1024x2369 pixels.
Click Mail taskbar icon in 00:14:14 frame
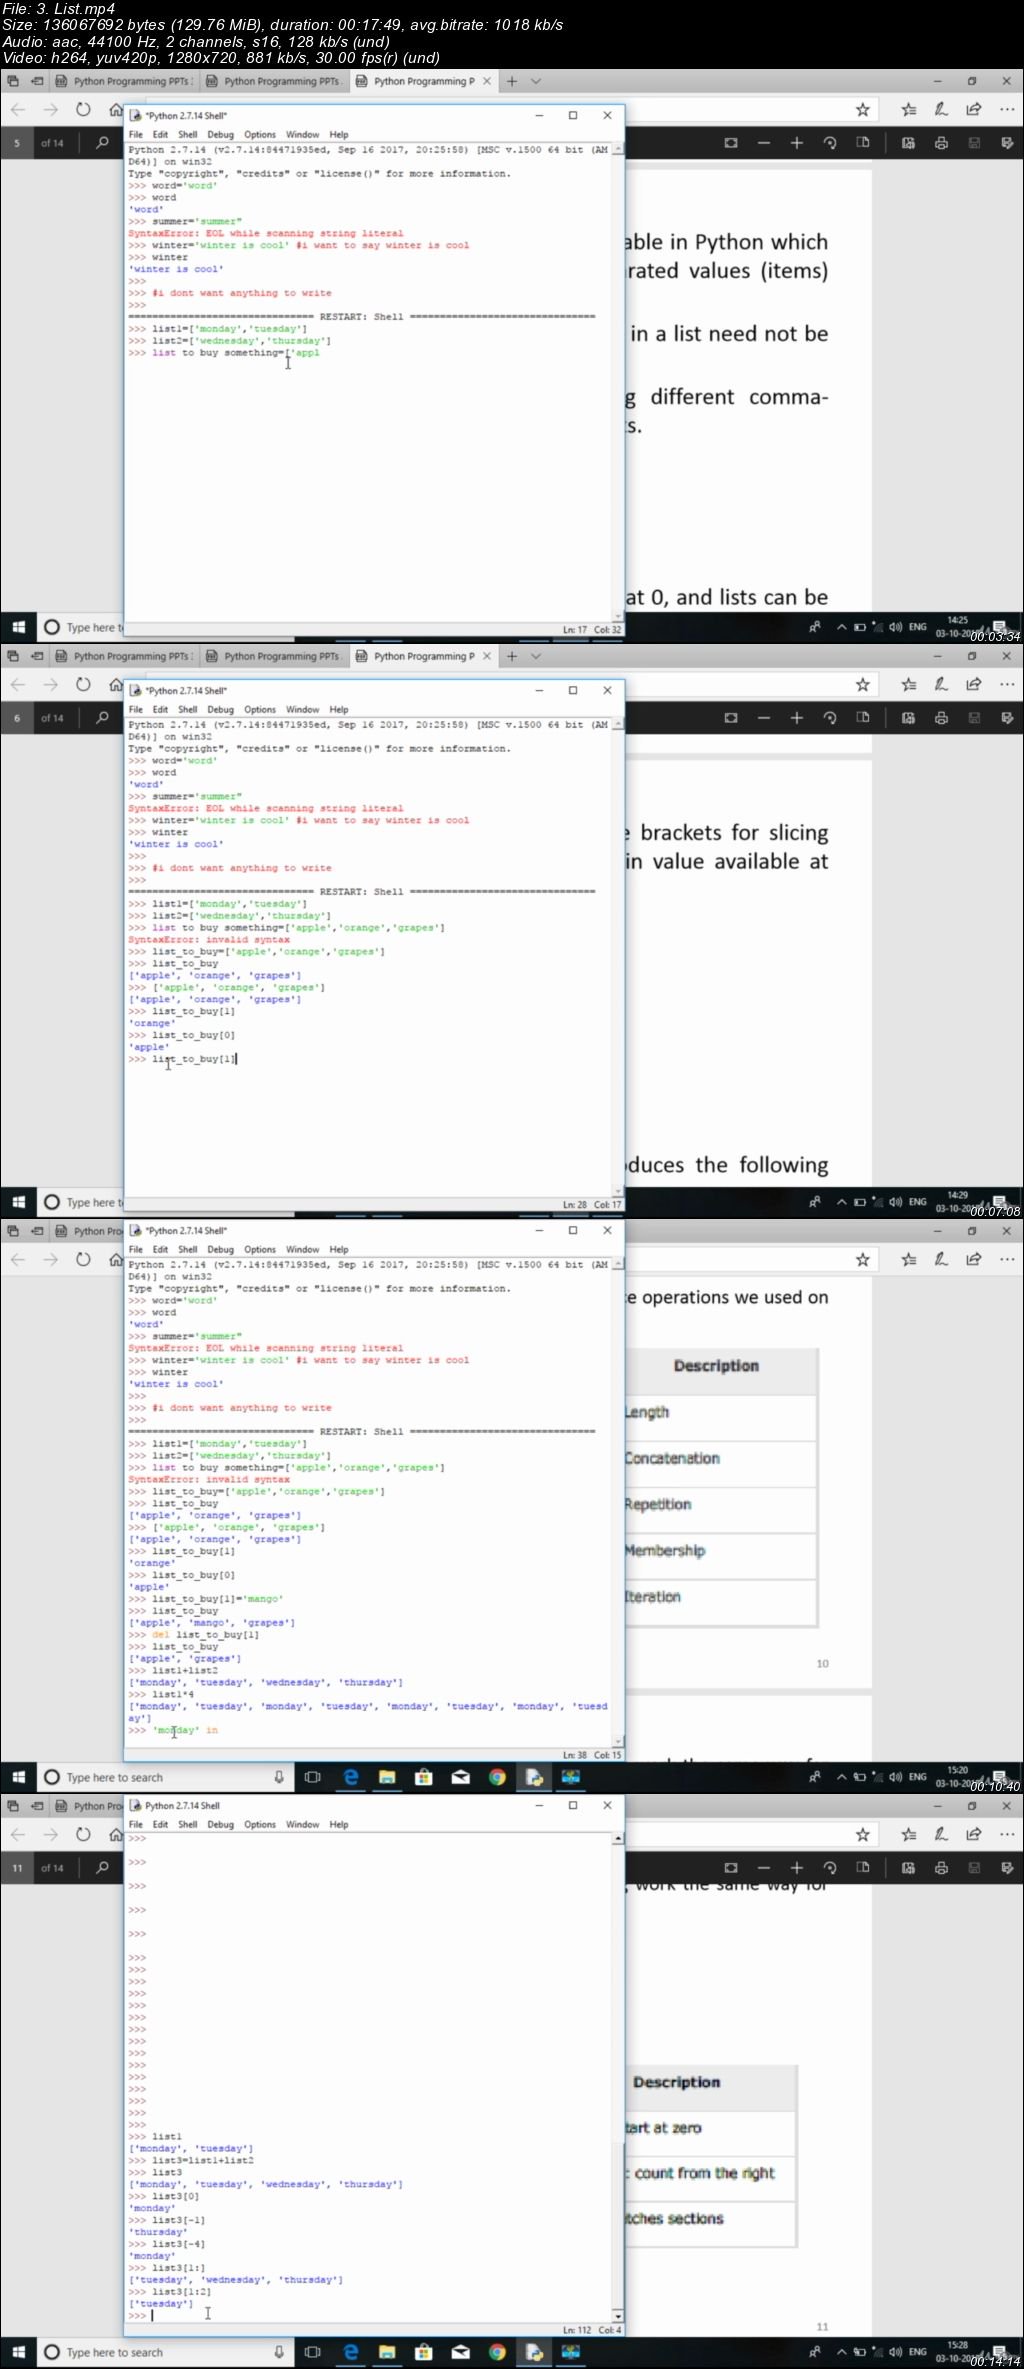tap(461, 2352)
